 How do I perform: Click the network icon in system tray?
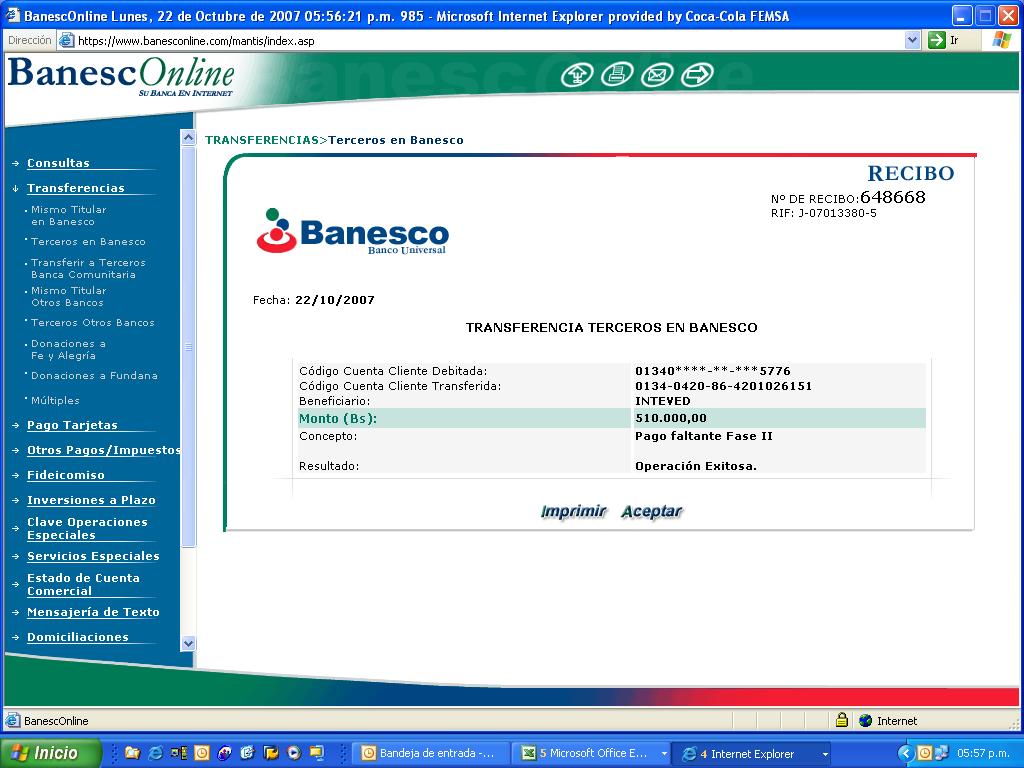[x=942, y=753]
